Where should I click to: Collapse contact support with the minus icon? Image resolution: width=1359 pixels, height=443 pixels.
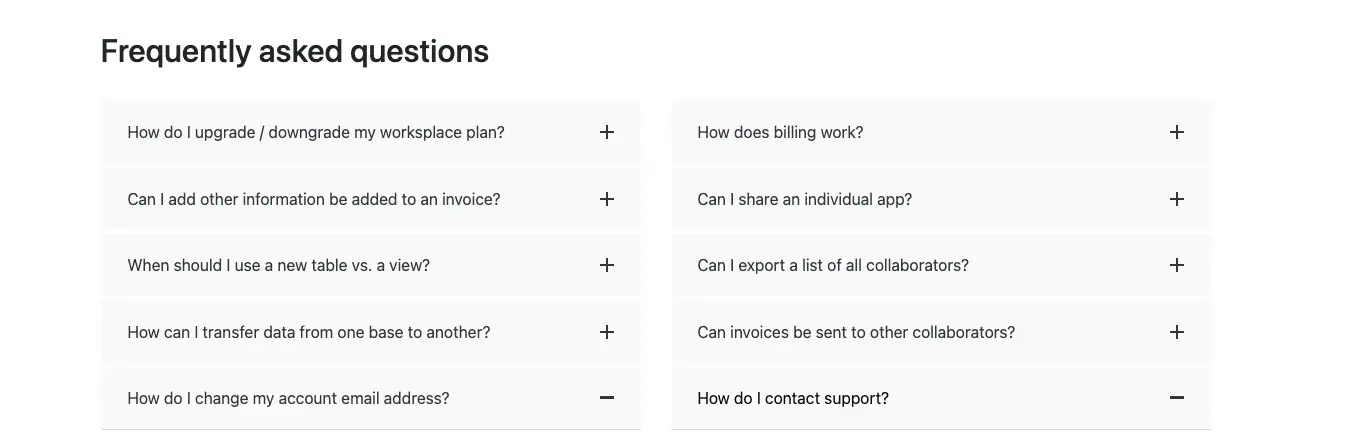point(1177,398)
